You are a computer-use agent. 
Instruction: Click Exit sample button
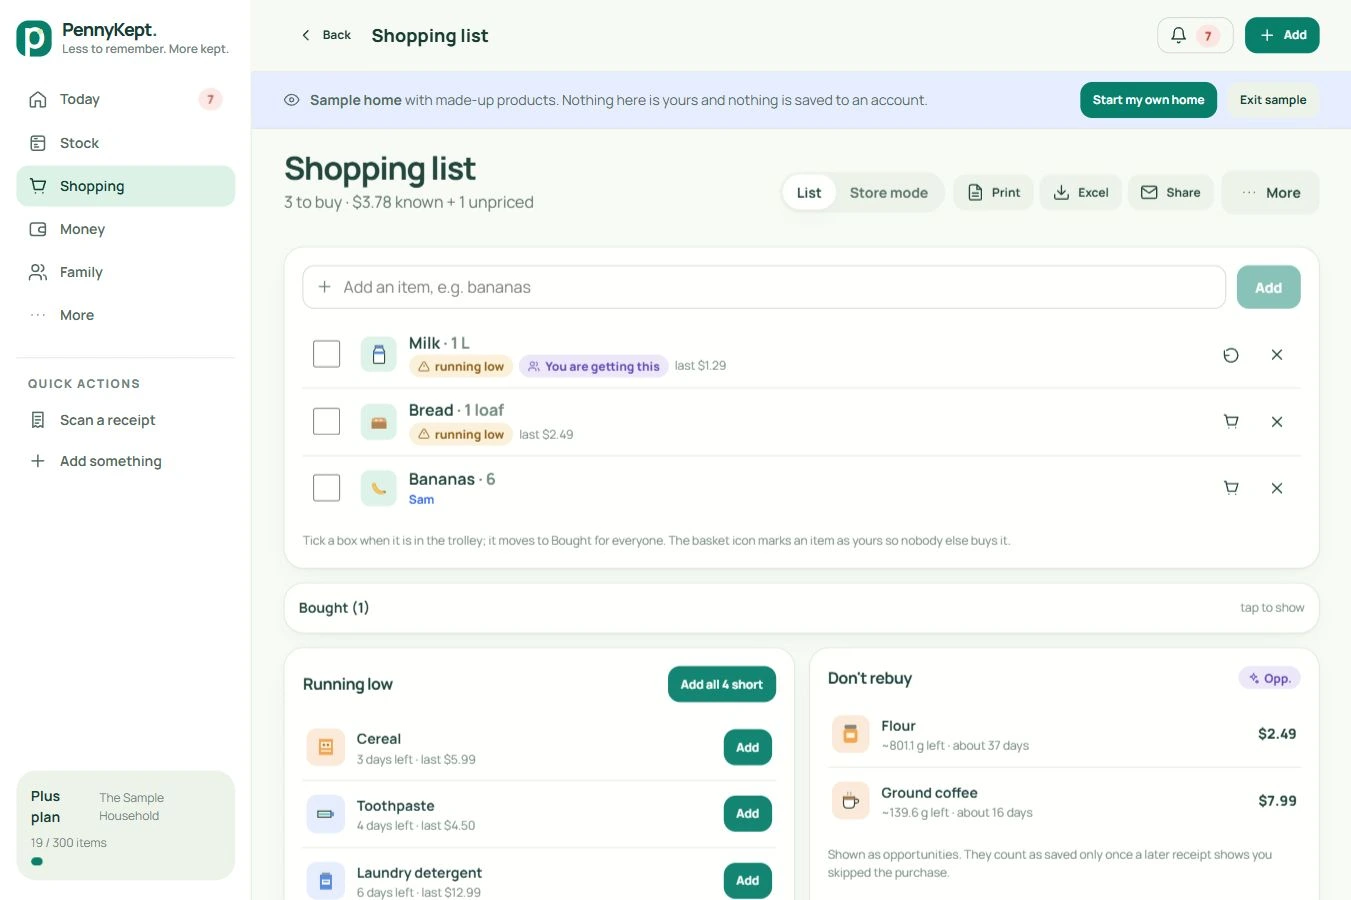(x=1273, y=100)
